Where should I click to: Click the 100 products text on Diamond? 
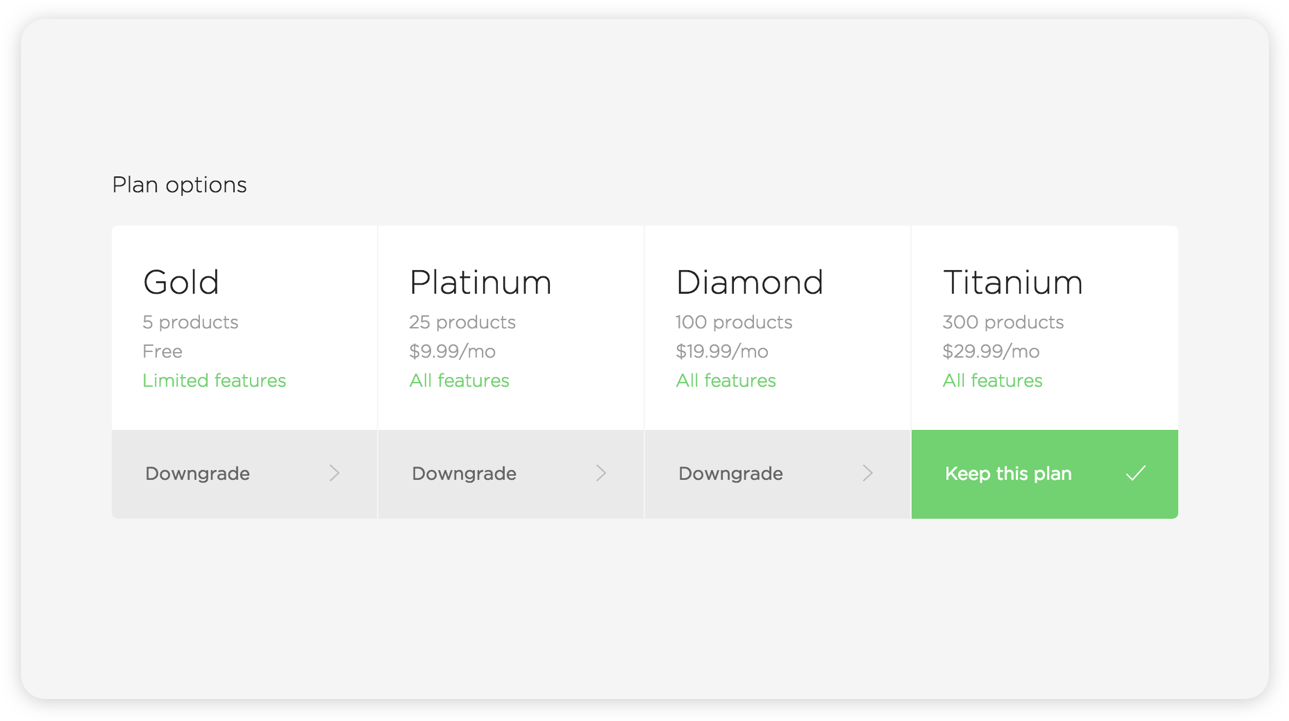[734, 322]
